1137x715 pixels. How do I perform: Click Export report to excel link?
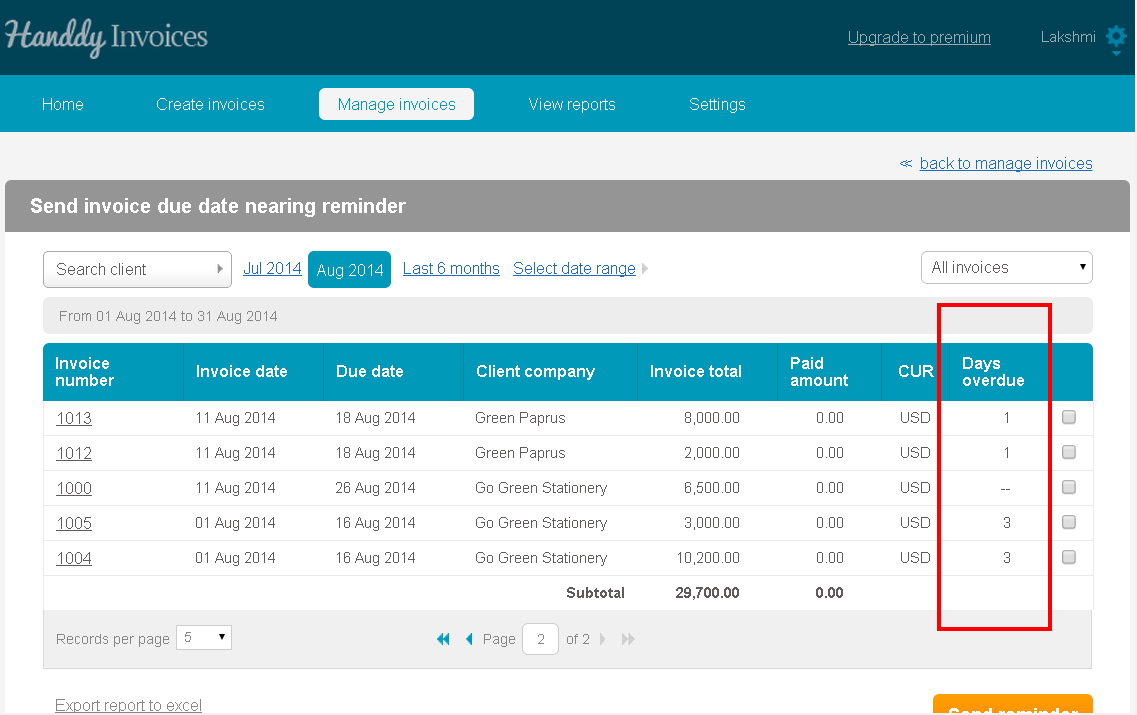128,705
